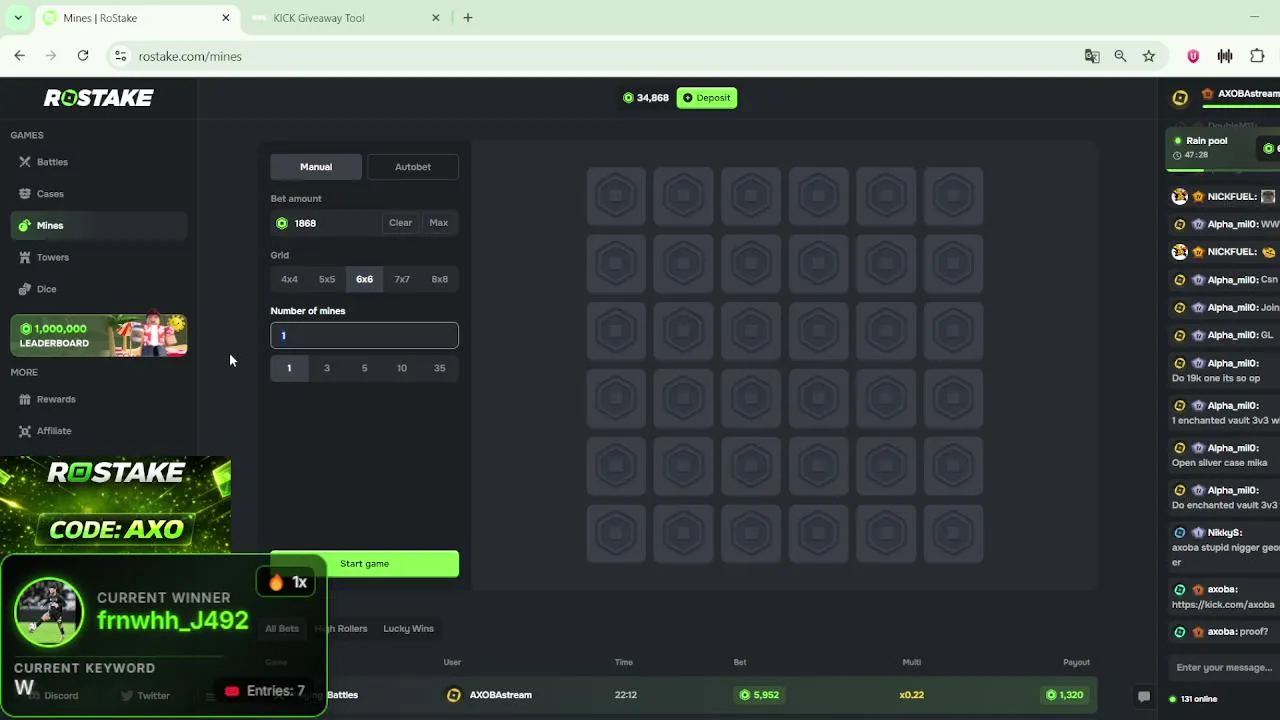
Task: Set bet amount to Max
Action: 438,223
